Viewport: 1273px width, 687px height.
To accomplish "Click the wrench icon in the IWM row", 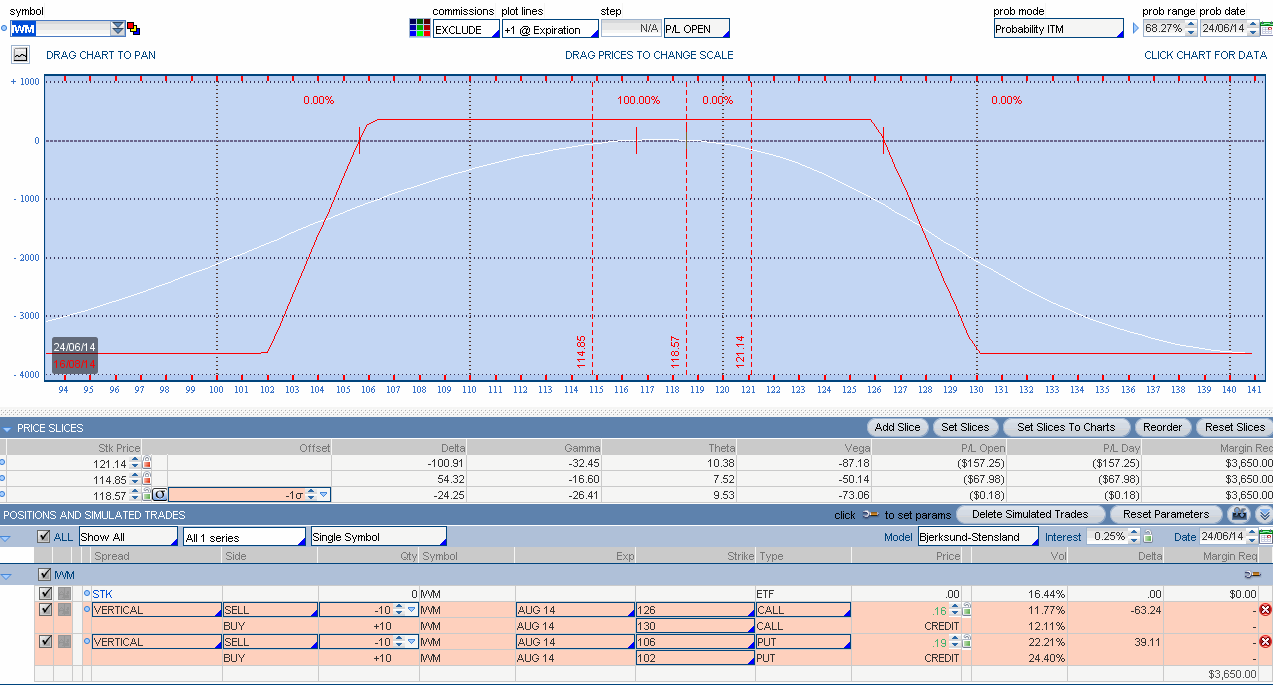I will coord(1252,575).
